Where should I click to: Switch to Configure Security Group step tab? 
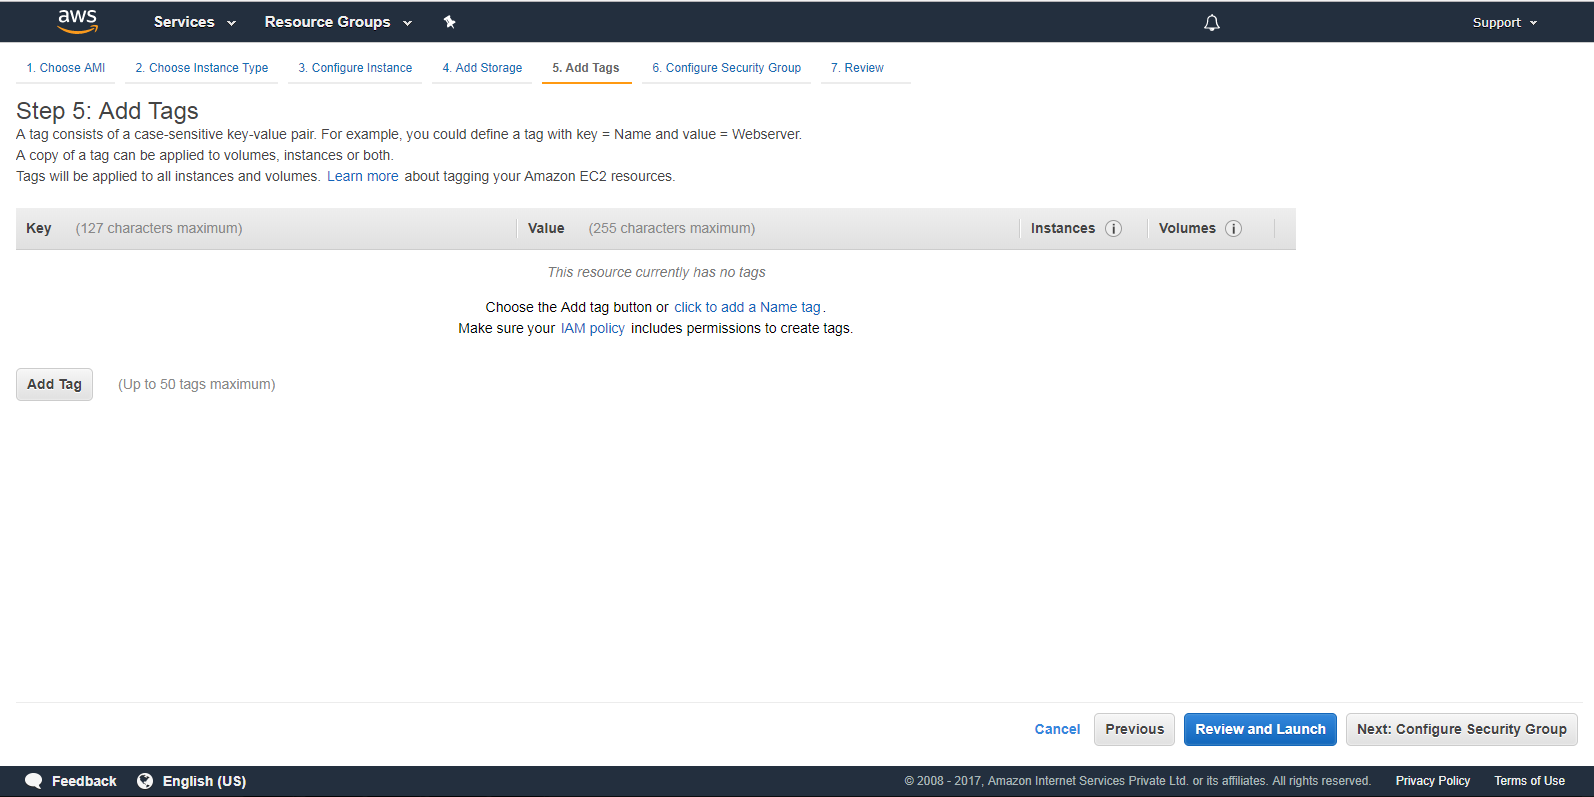[726, 68]
